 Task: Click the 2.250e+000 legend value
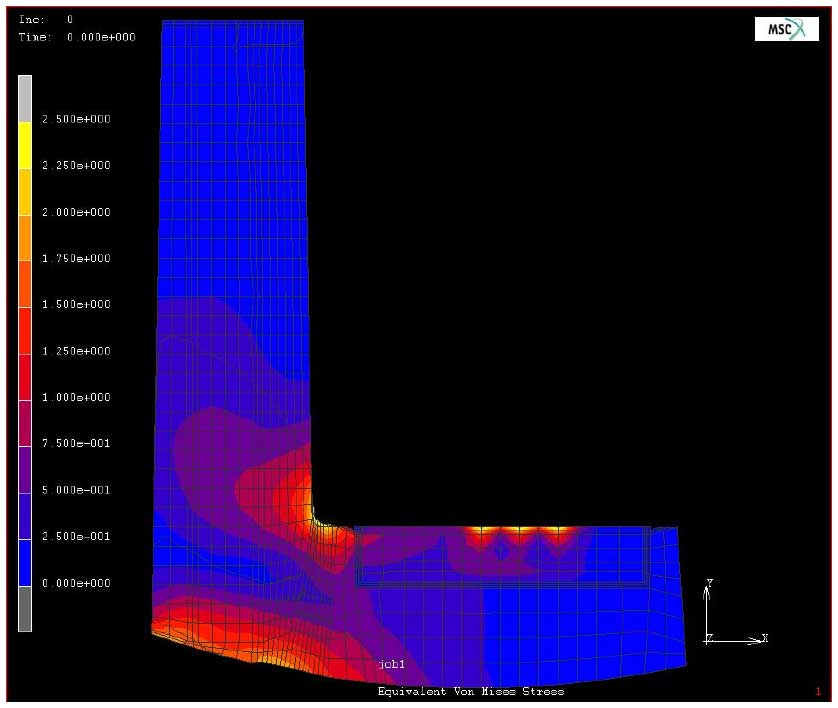(76, 166)
